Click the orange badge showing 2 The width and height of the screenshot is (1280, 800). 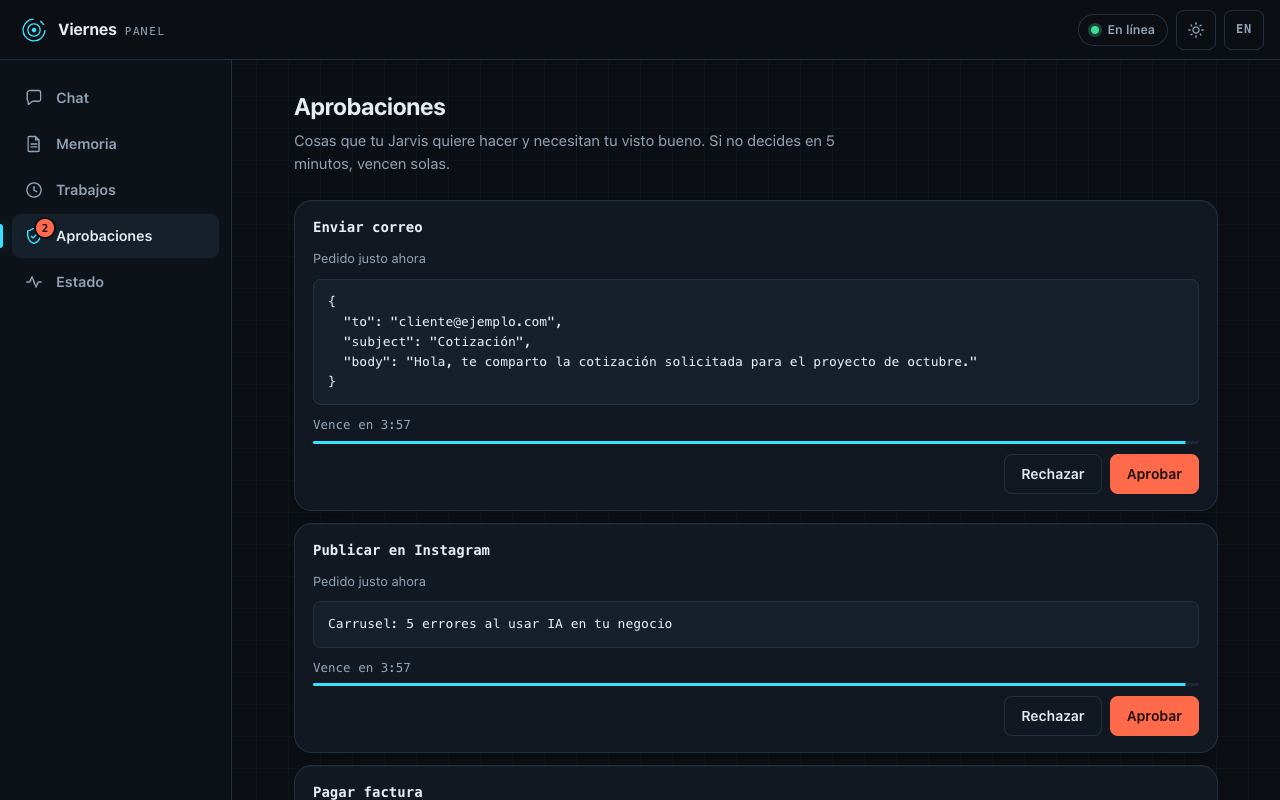point(44,228)
